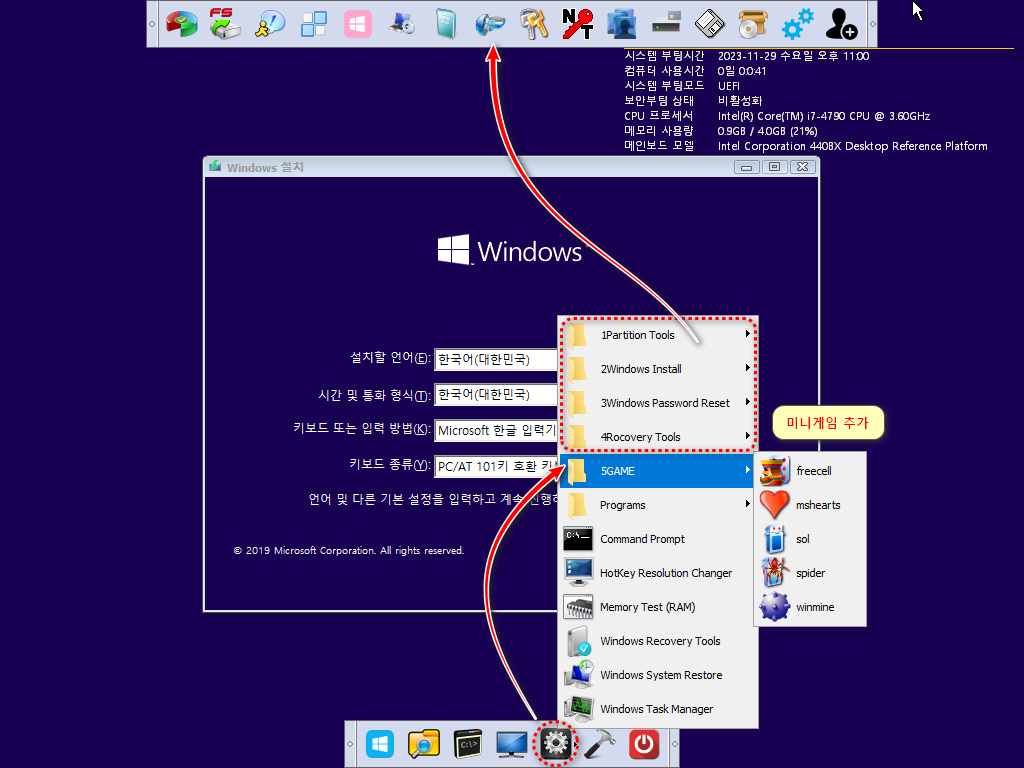
Task: Start the freecell game
Action: pyautogui.click(x=810, y=471)
